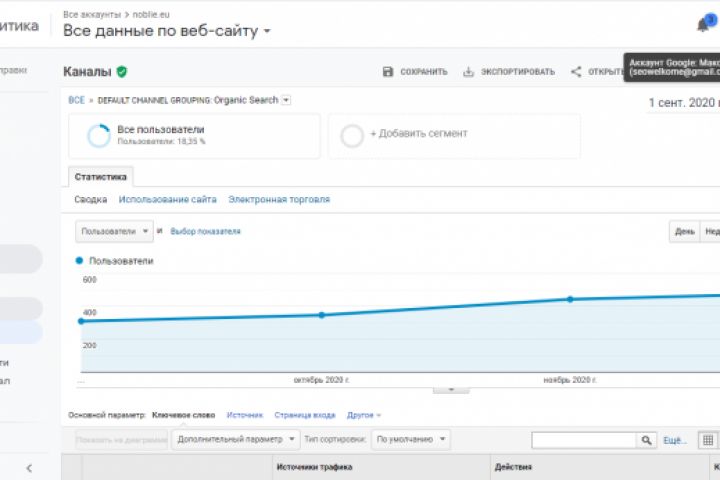
Task: Click the grayed 'Показать на диаграмме' button
Action: tap(122, 440)
